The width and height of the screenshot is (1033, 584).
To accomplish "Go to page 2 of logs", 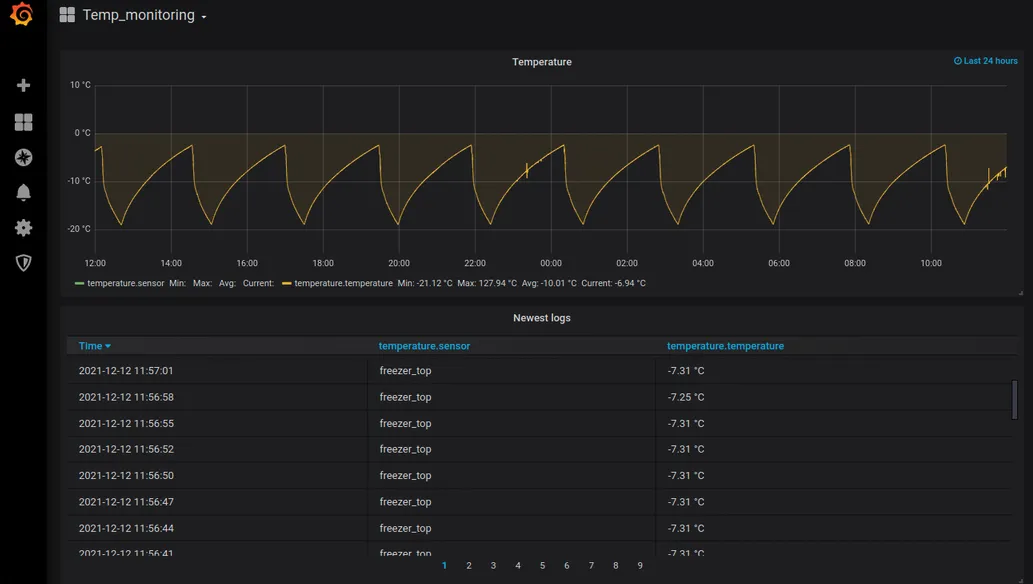I will pyautogui.click(x=469, y=566).
